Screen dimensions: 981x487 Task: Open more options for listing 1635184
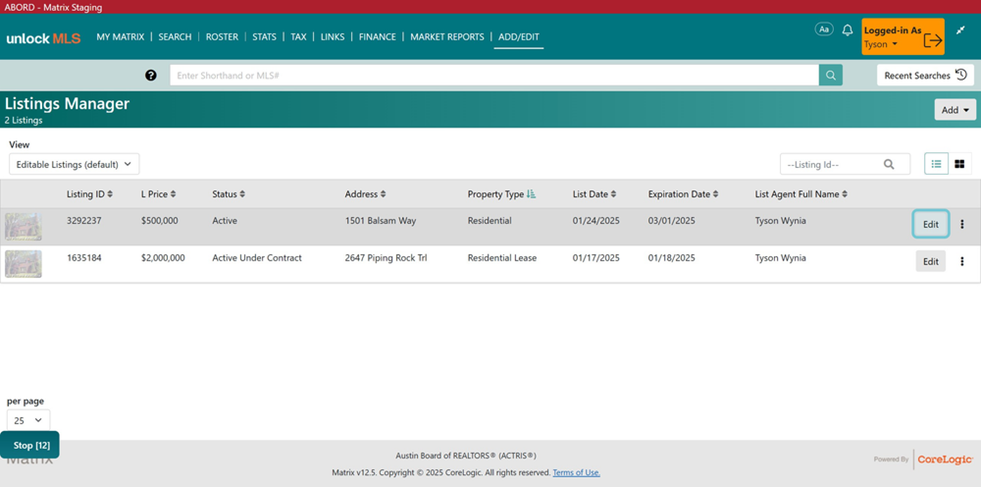962,261
